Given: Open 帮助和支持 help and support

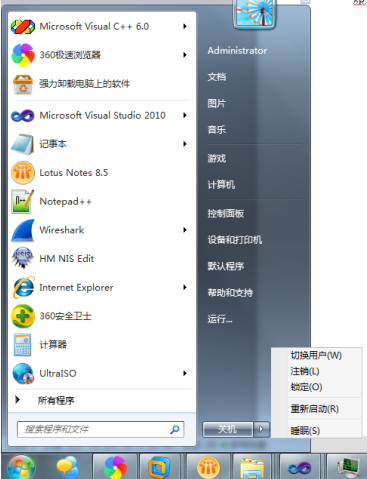Looking at the screenshot, I should click(230, 293).
